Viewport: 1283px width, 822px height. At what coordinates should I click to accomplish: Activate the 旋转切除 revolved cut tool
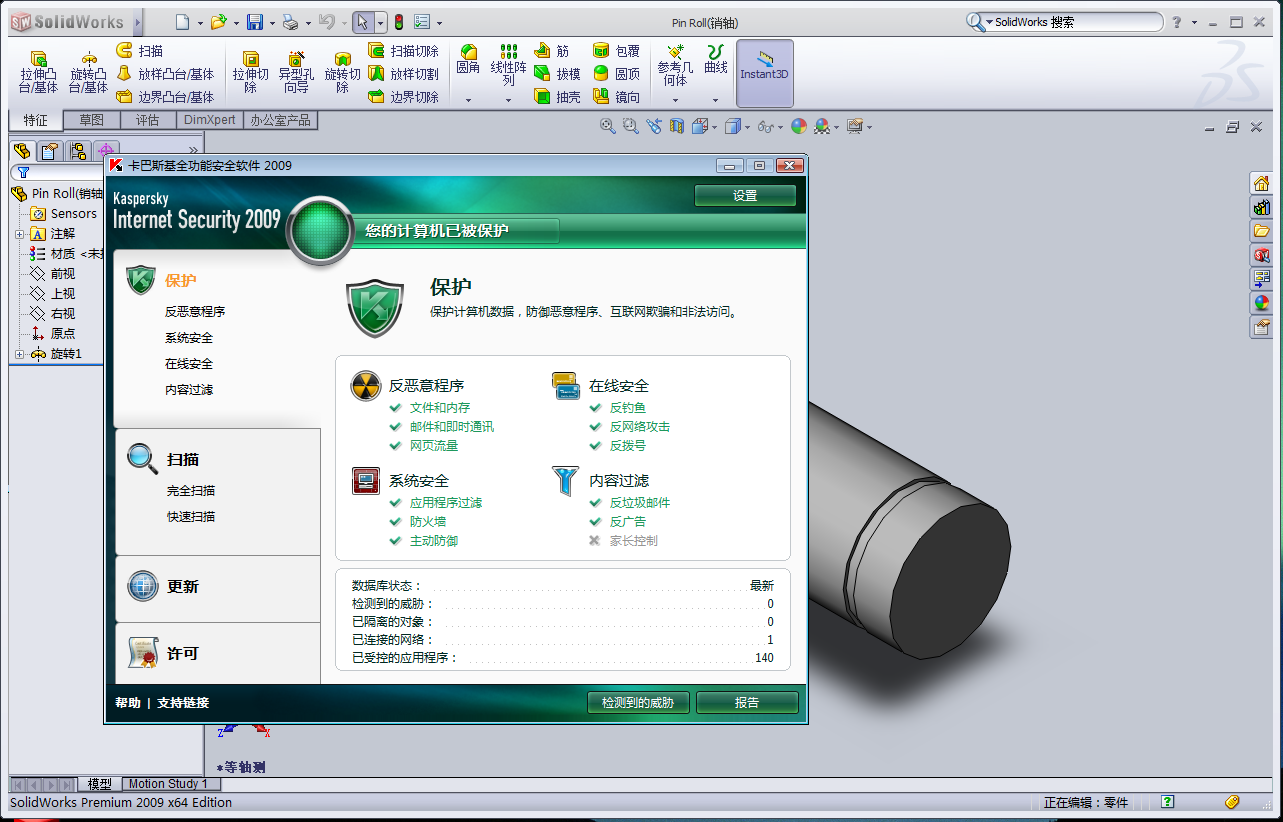(342, 73)
